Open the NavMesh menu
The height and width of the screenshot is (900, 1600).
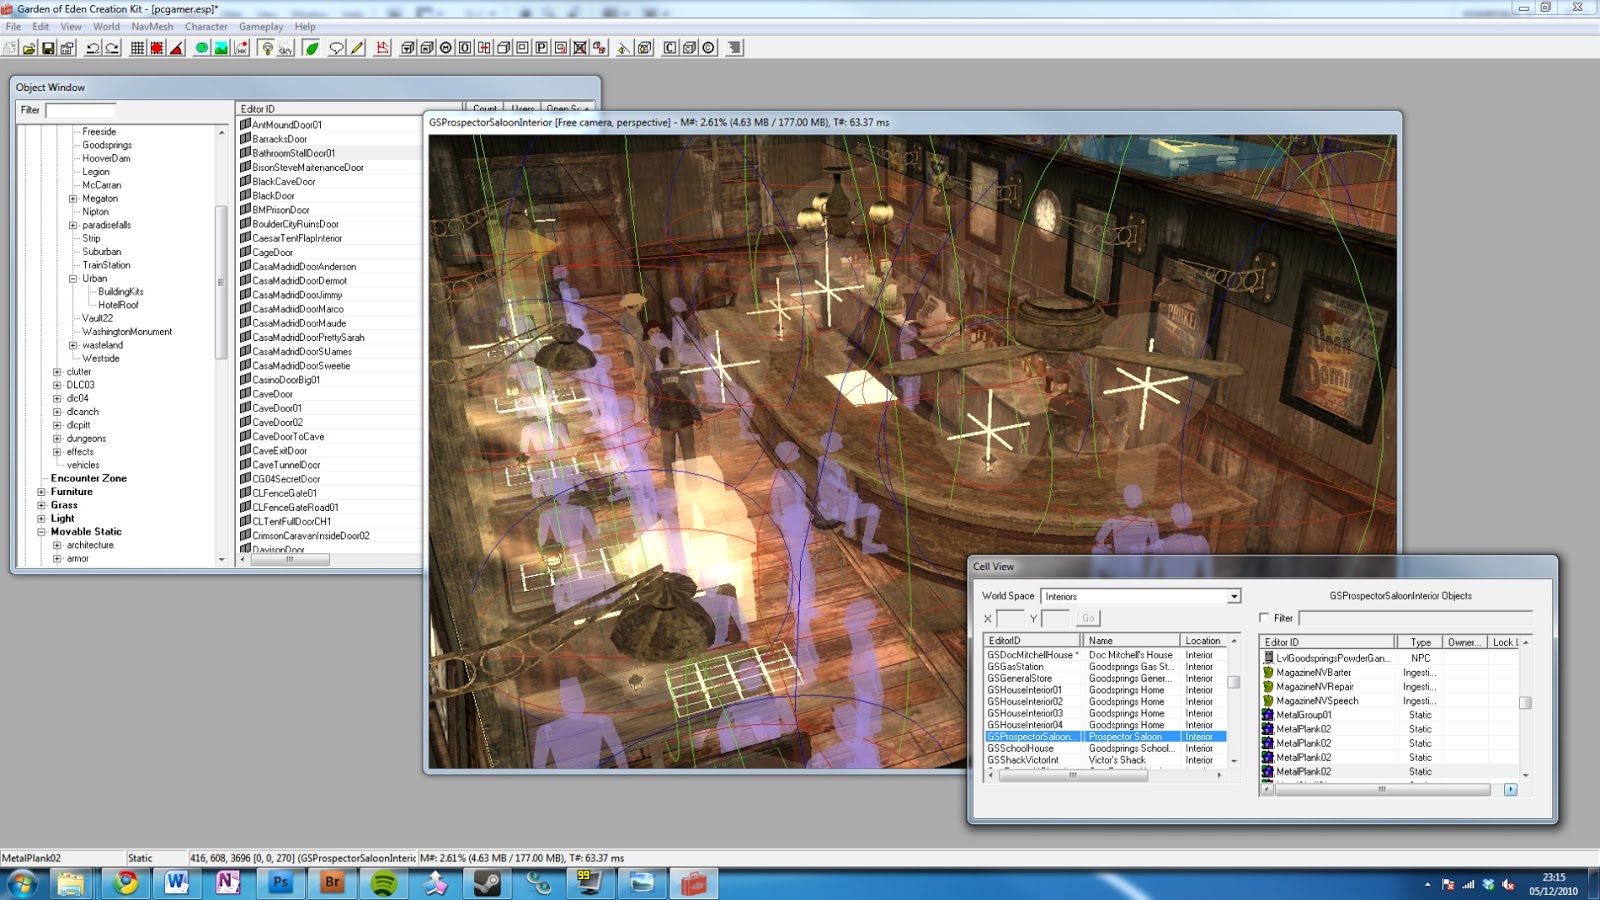[152, 26]
